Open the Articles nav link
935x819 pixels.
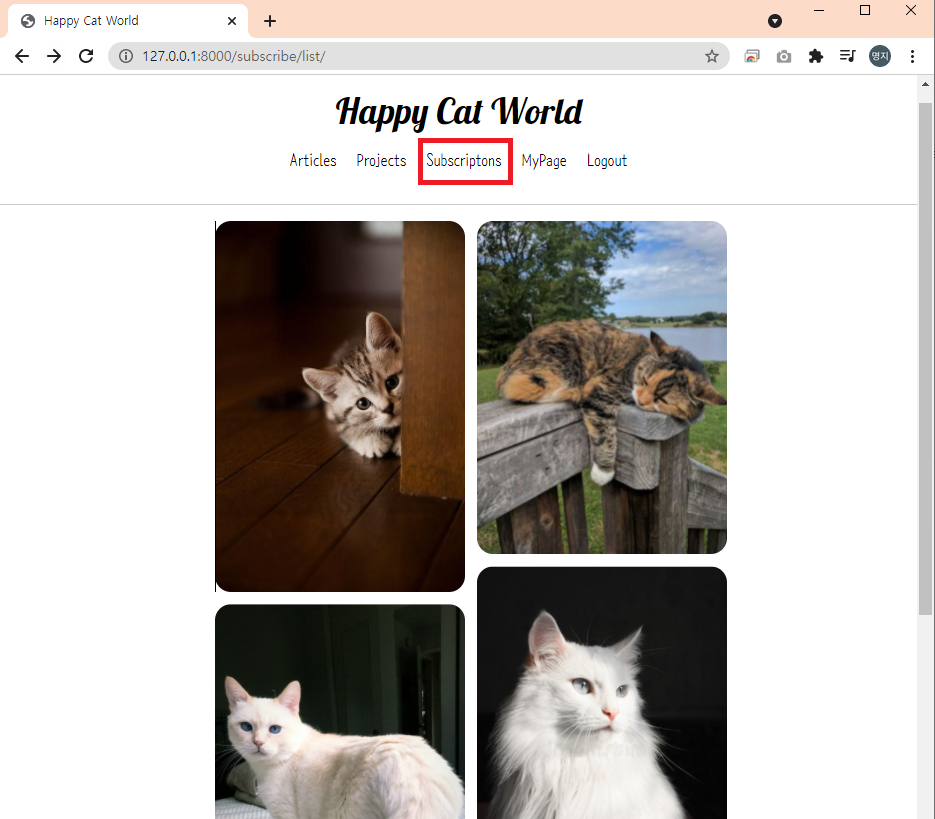[313, 160]
